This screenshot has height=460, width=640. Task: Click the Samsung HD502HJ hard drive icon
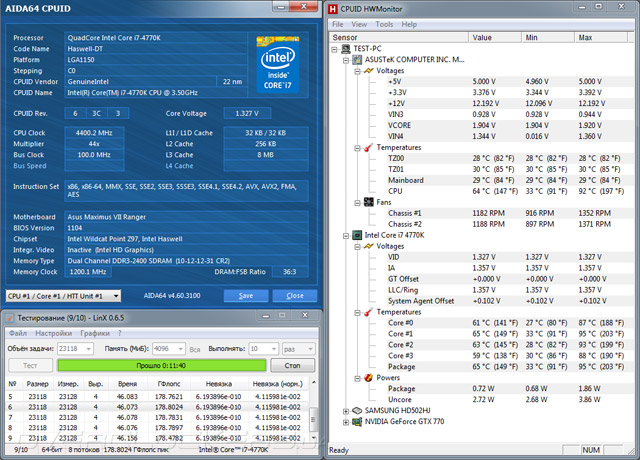coord(358,411)
